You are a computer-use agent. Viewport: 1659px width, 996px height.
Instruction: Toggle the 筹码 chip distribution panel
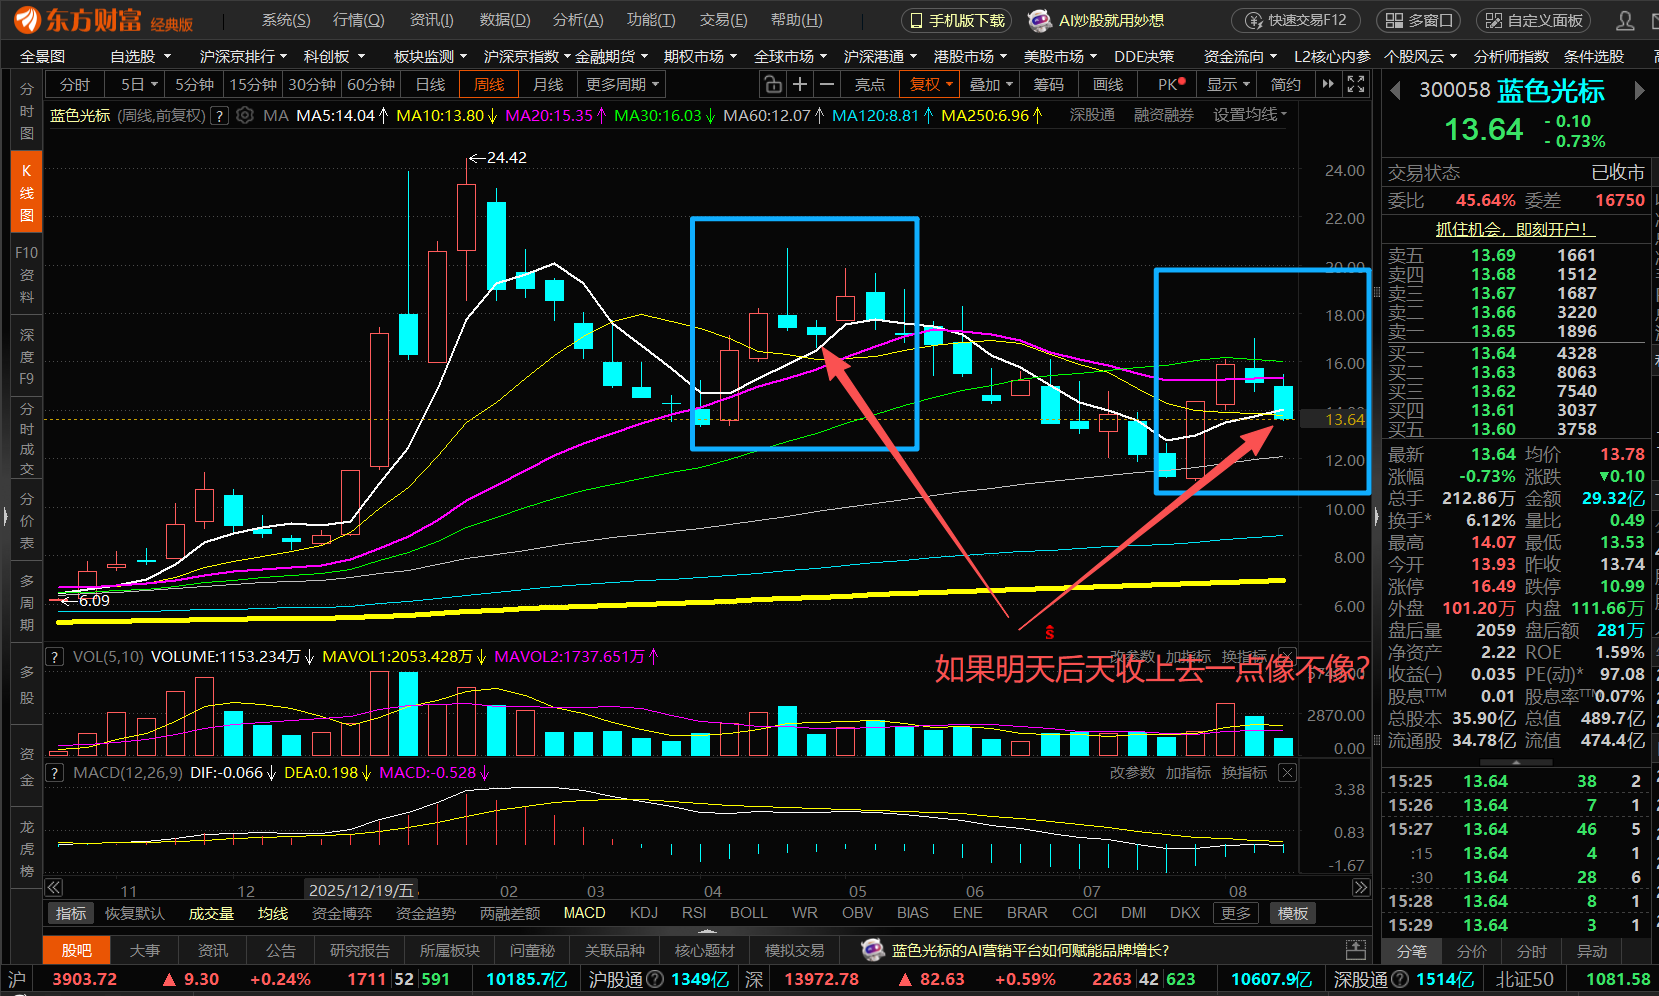pos(1048,85)
